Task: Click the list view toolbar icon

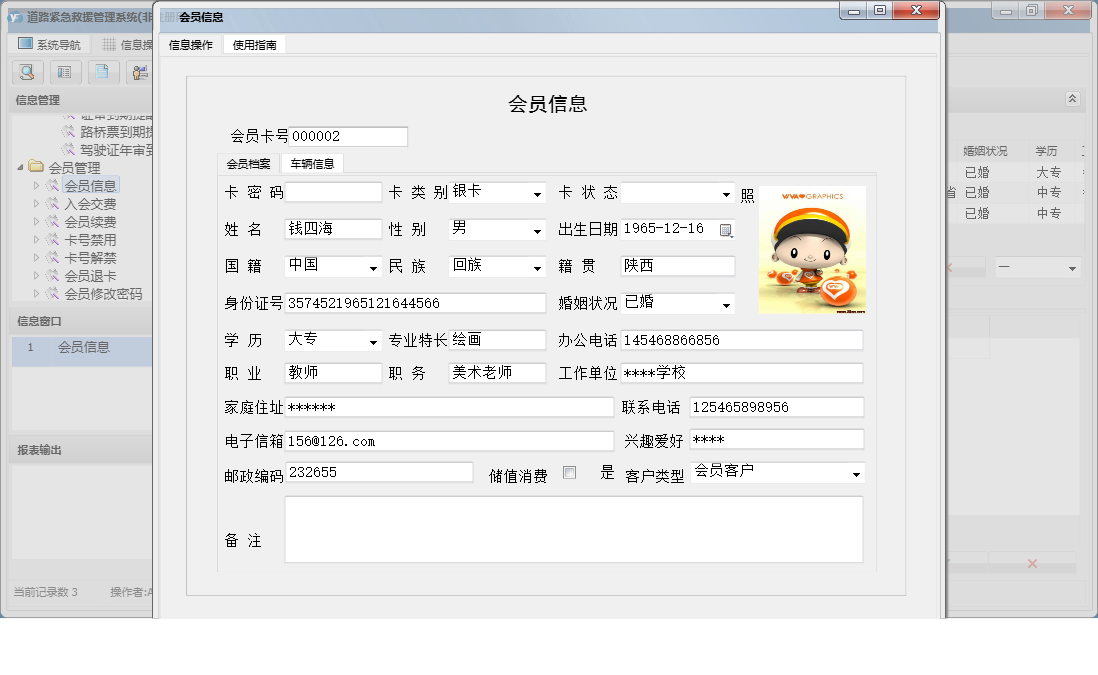Action: click(64, 72)
